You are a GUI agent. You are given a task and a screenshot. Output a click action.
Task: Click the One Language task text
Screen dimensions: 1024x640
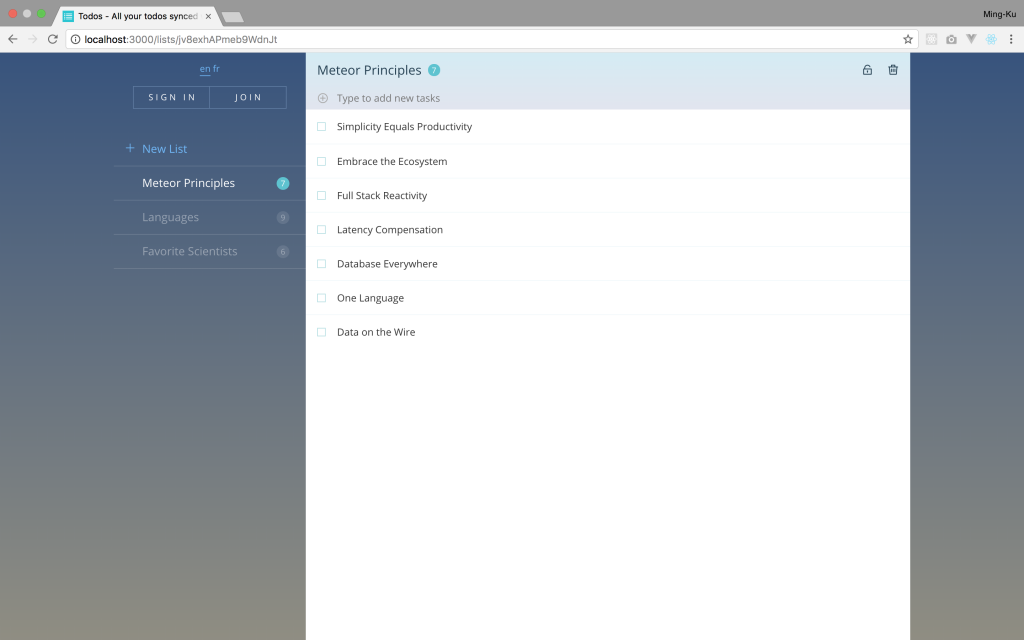[x=370, y=298]
